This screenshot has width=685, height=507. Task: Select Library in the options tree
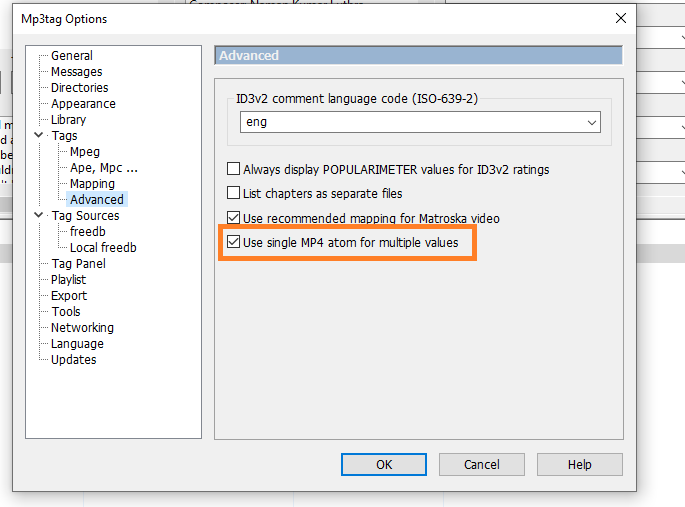pos(68,120)
